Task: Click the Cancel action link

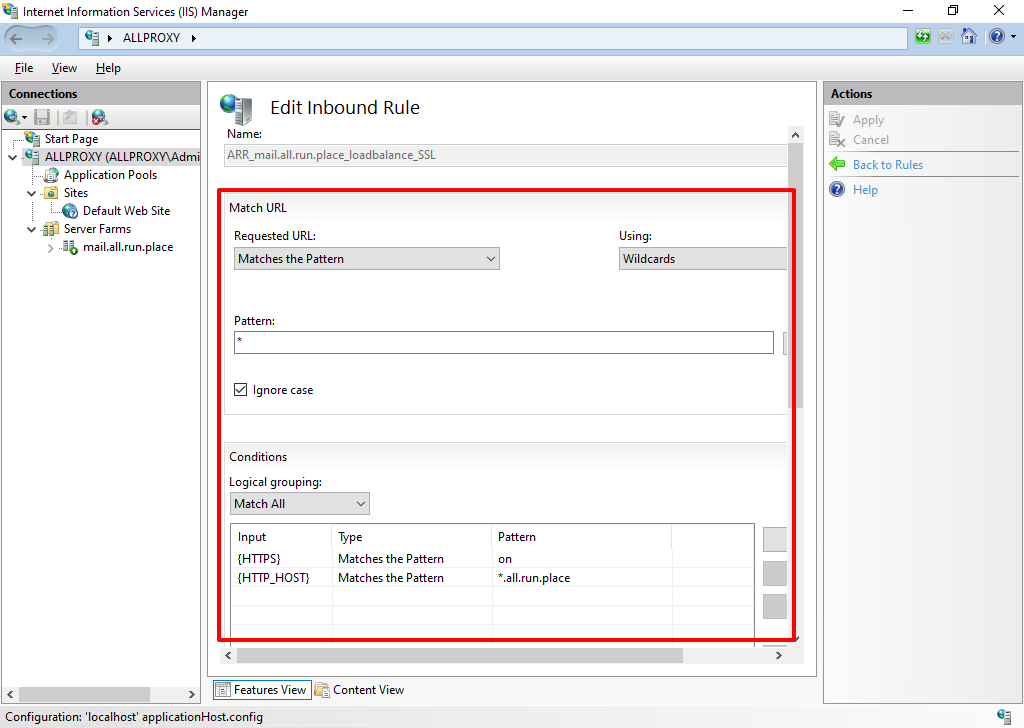Action: point(871,140)
